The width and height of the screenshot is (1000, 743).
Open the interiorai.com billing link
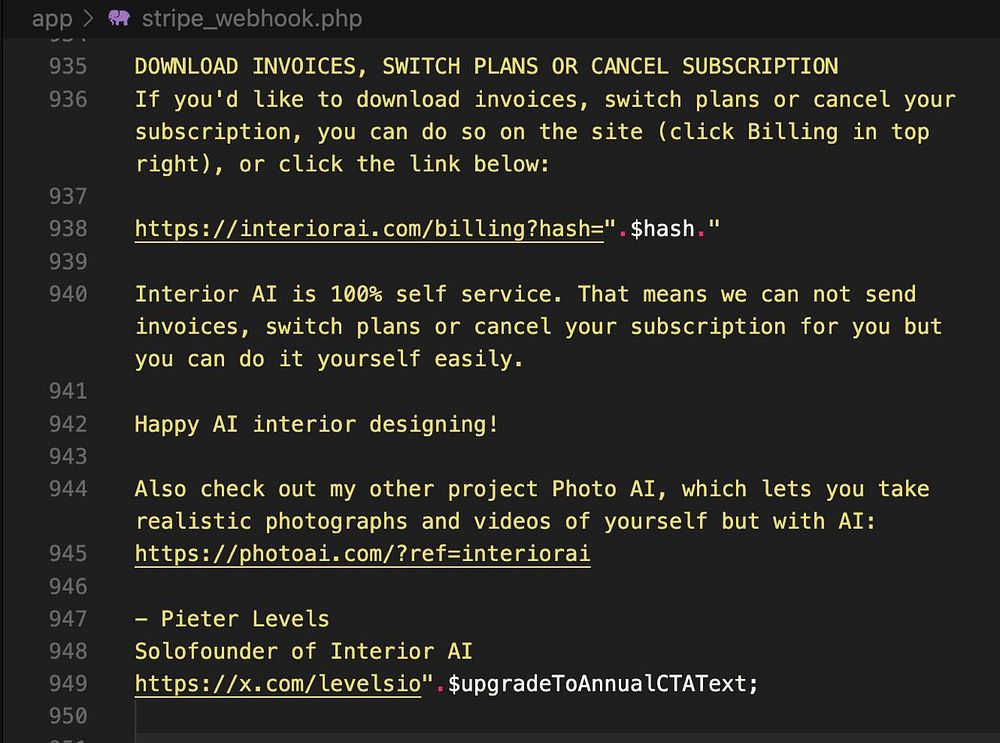pos(369,228)
